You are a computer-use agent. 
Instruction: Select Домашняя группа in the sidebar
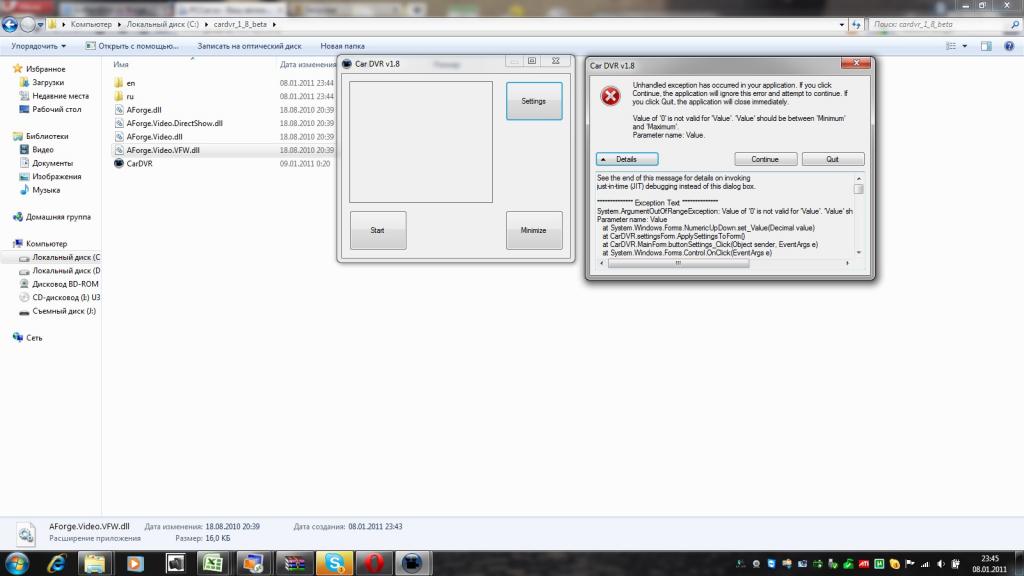(x=57, y=217)
